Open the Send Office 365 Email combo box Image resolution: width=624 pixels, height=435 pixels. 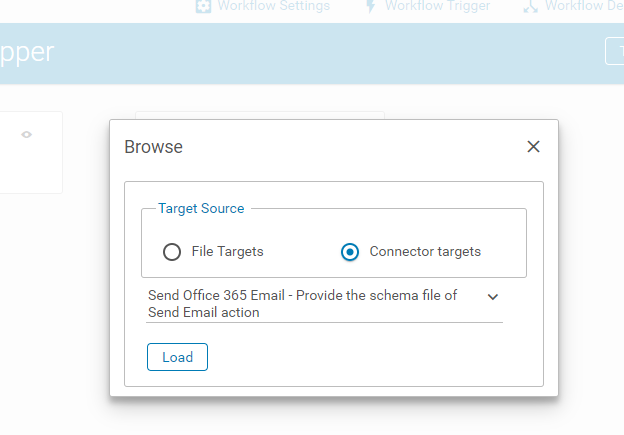coord(324,304)
